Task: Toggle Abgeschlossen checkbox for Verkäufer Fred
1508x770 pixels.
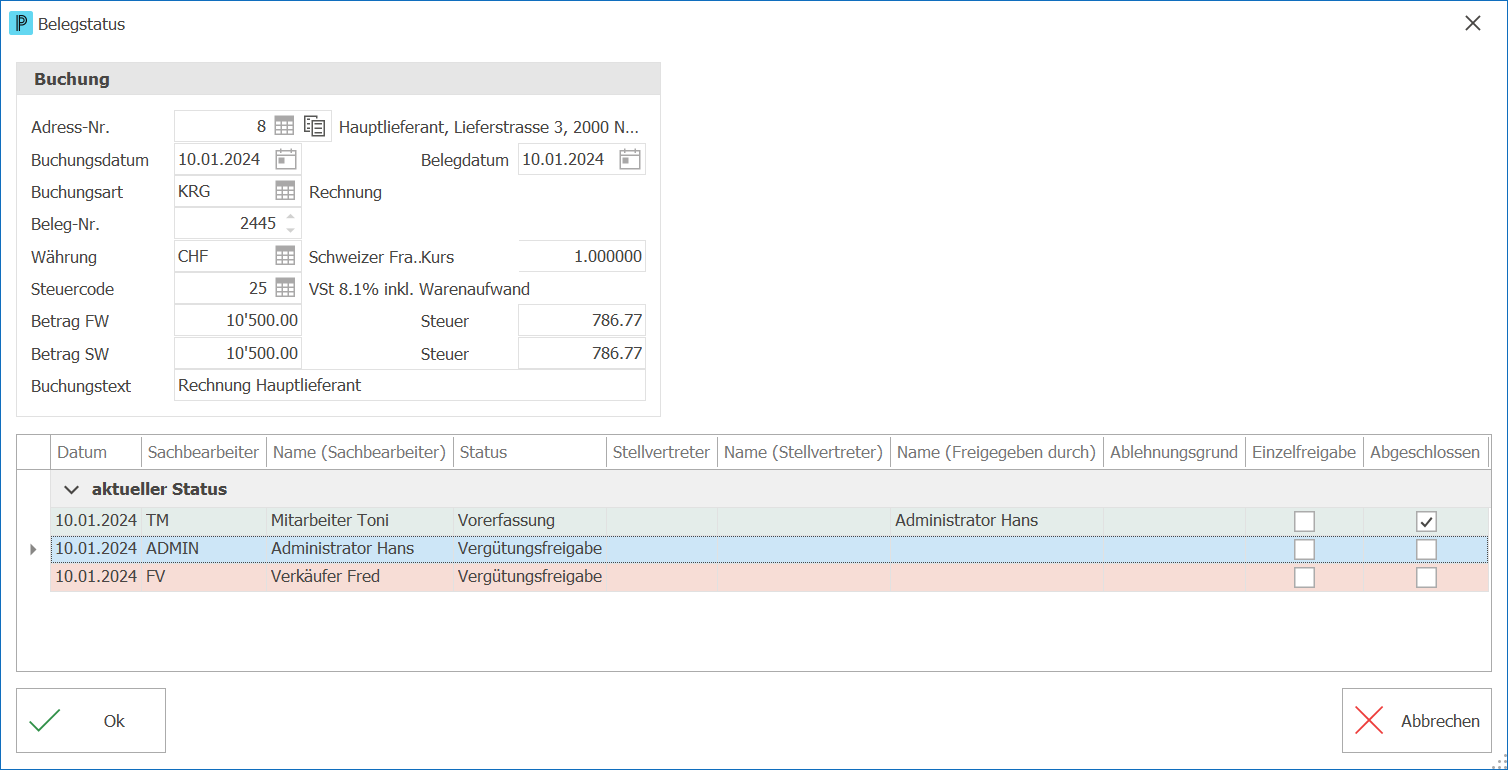Action: click(x=1426, y=577)
